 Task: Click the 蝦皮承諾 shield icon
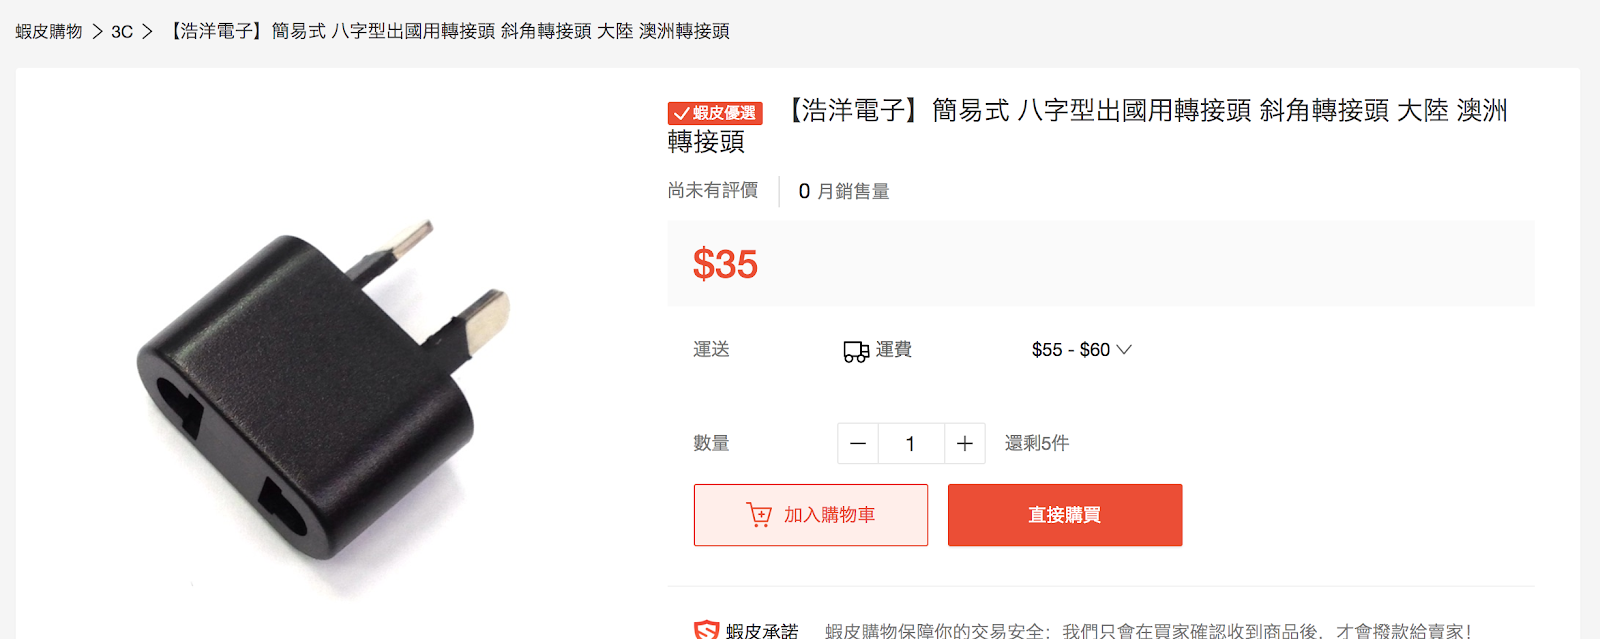click(x=707, y=630)
